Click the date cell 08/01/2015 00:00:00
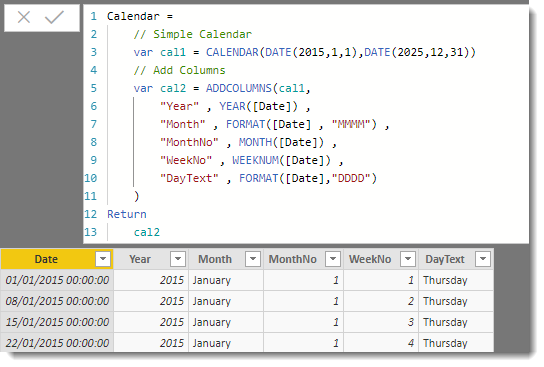The width and height of the screenshot is (544, 367). click(57, 301)
